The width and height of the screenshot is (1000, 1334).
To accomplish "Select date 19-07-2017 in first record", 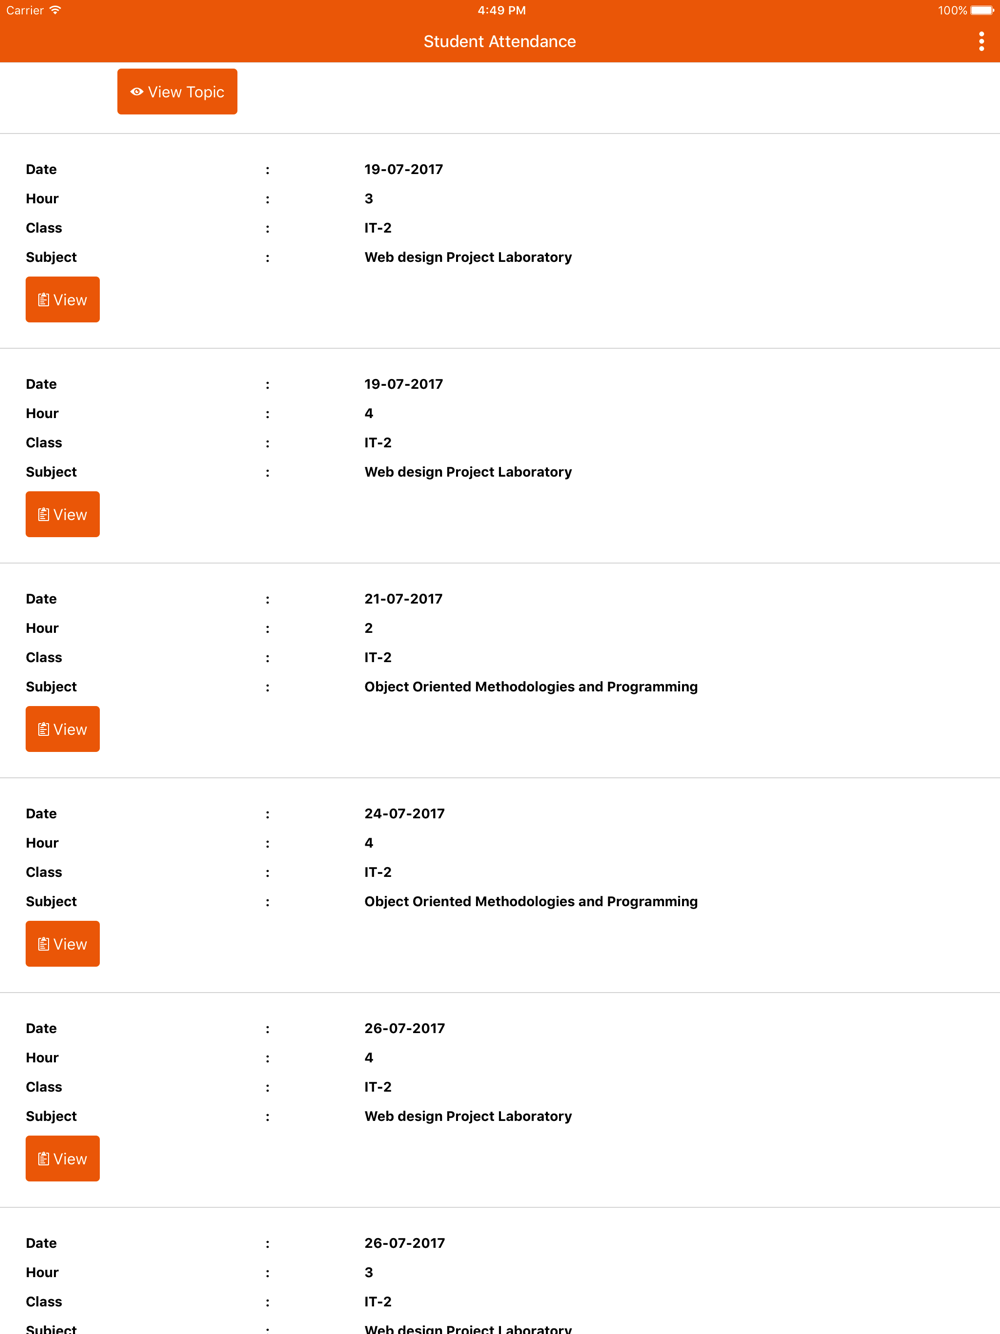I will pos(404,169).
